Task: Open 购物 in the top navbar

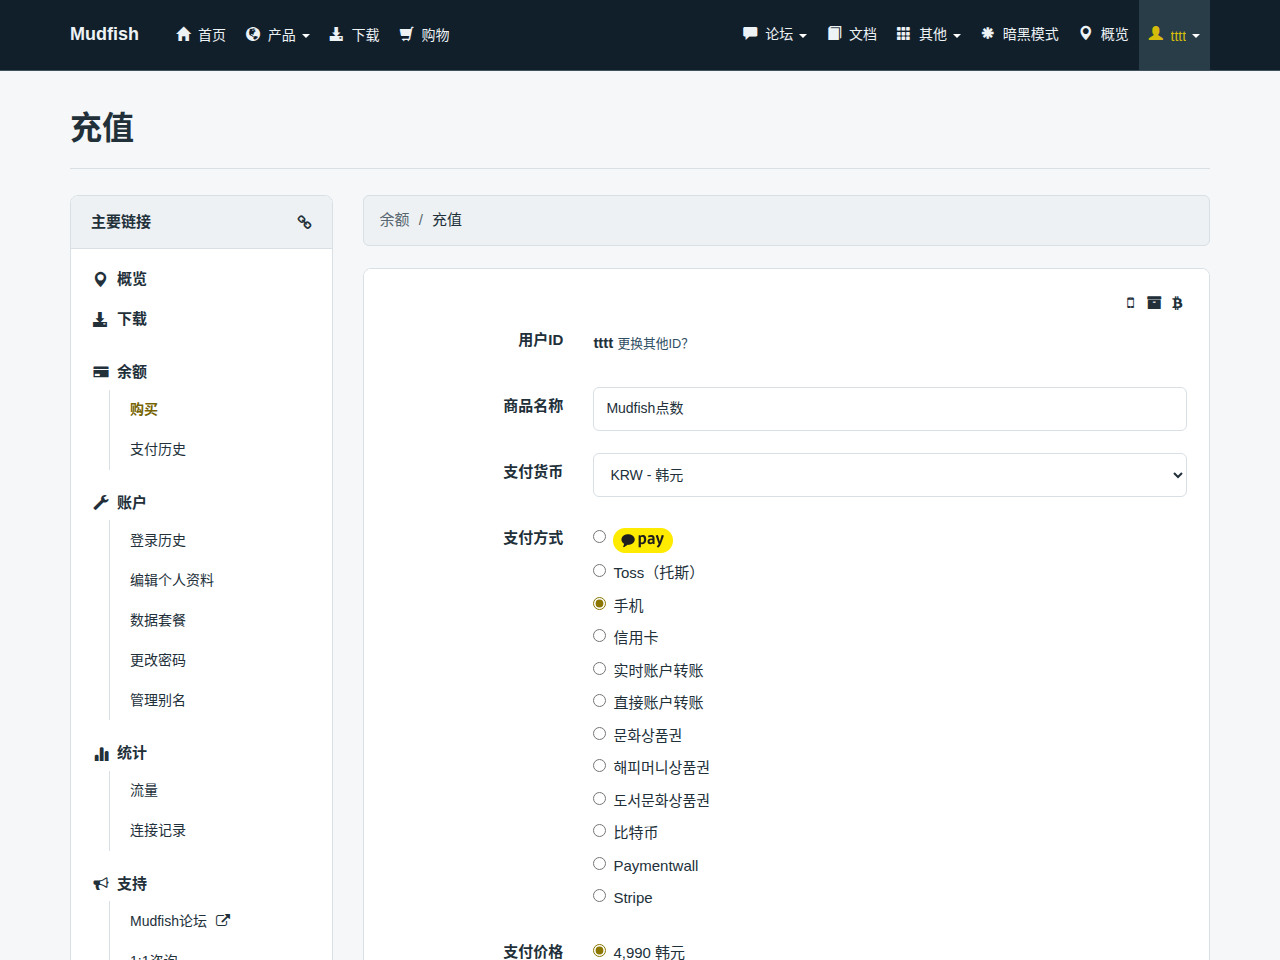Action: click(x=425, y=35)
